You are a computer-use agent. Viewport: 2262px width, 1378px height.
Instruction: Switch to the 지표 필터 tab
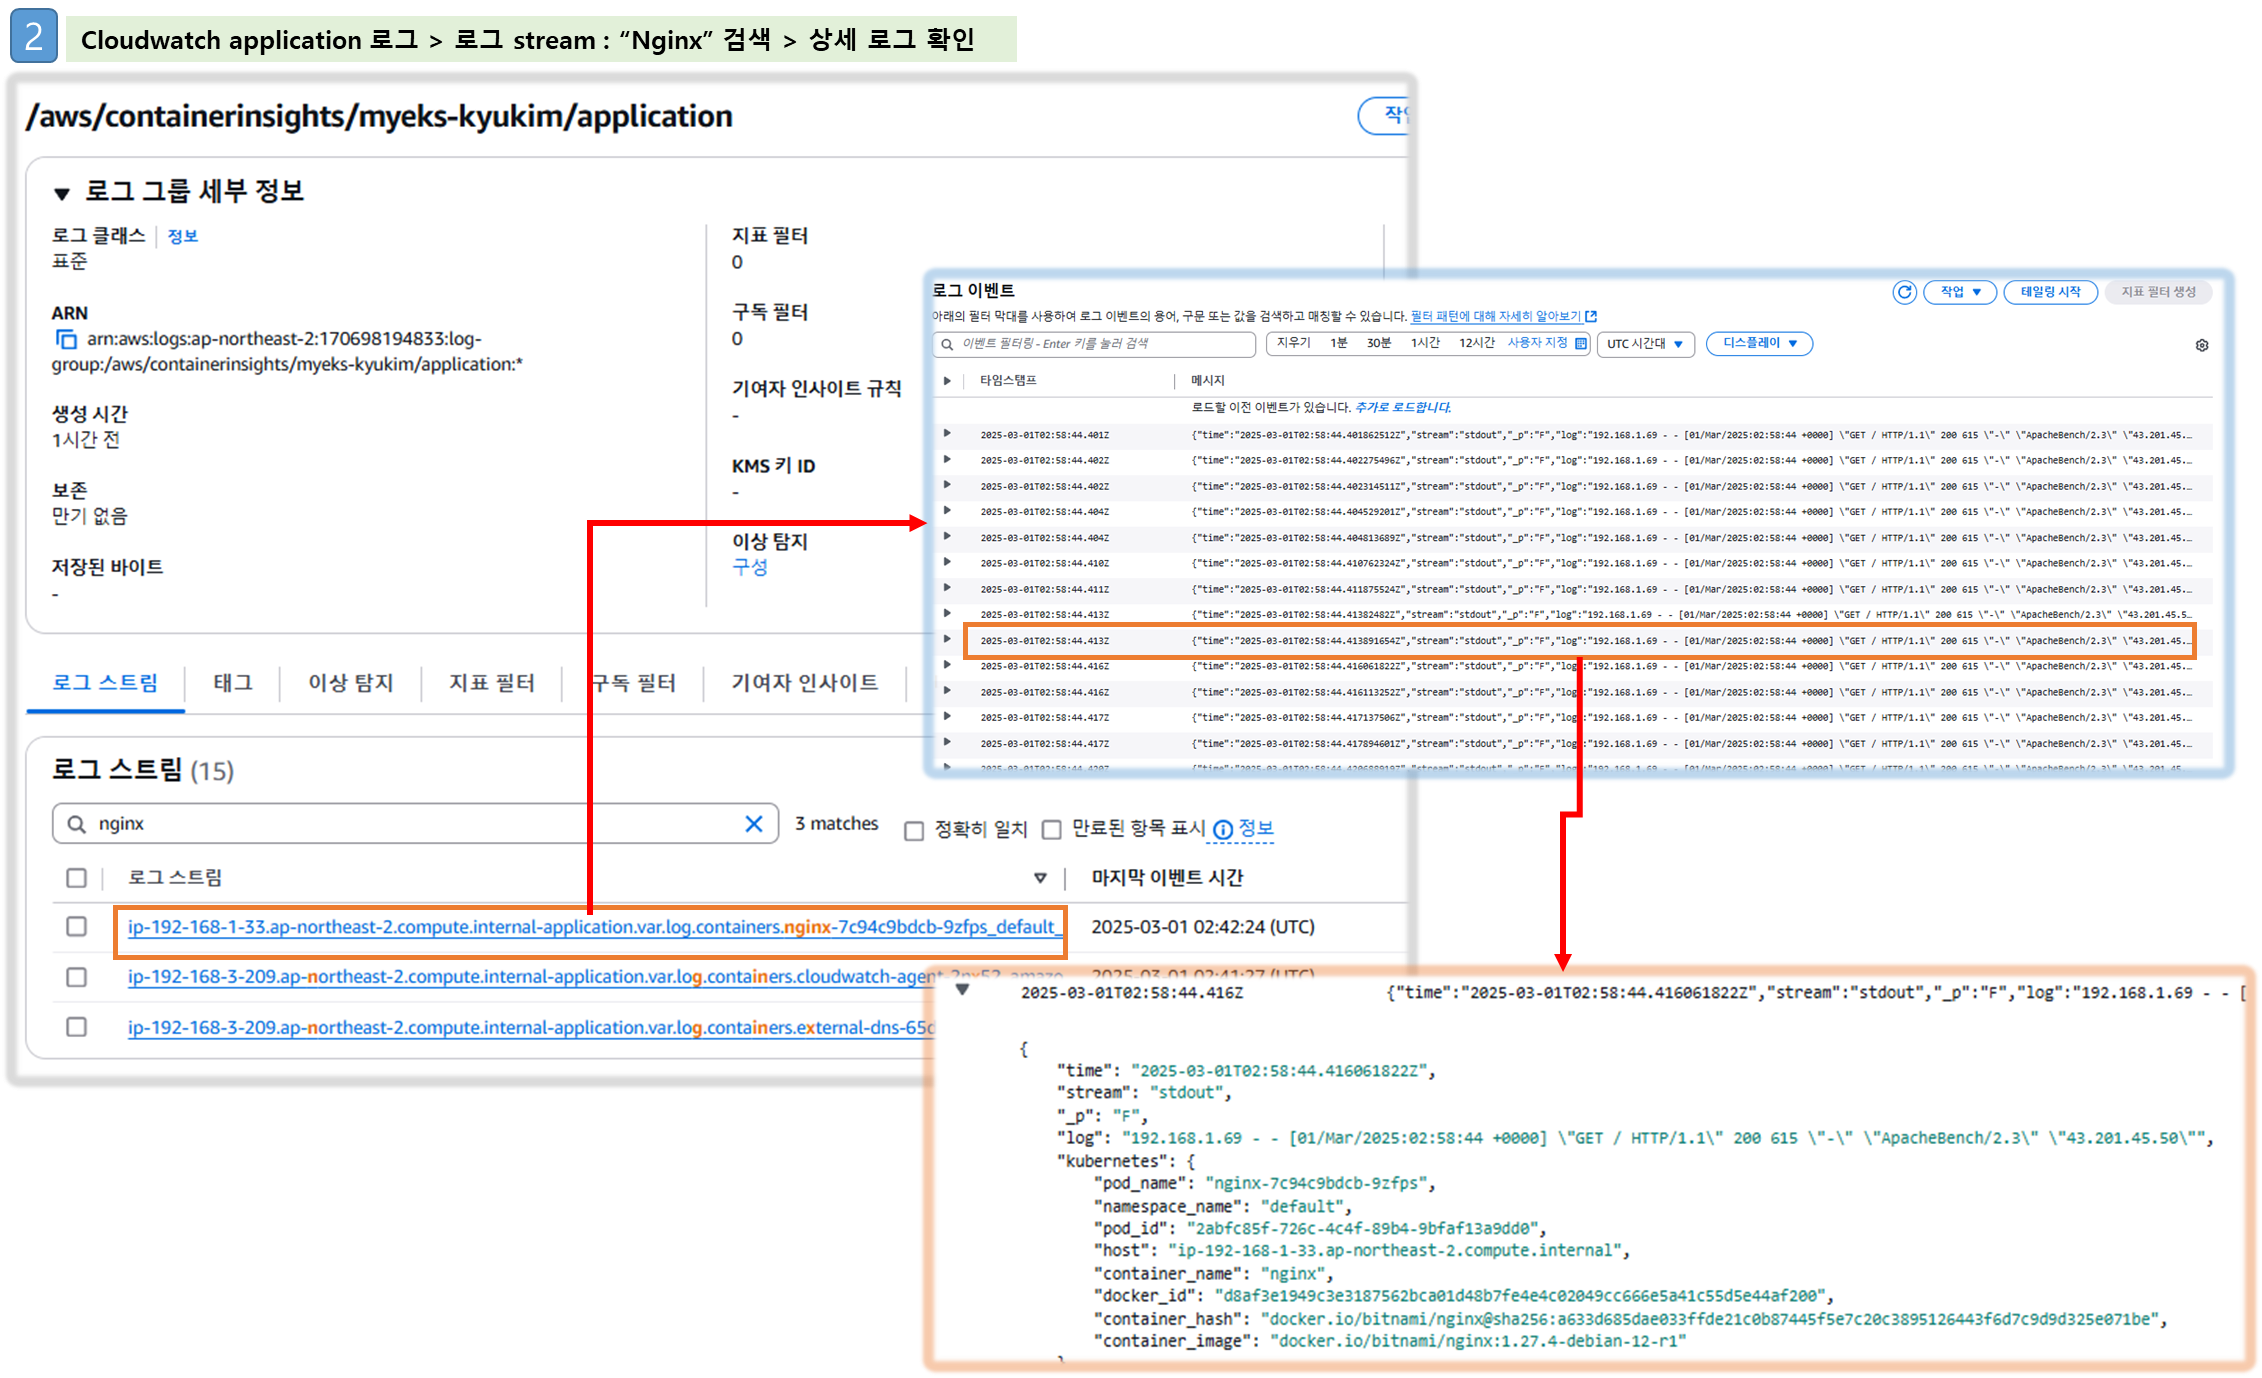pyautogui.click(x=492, y=683)
